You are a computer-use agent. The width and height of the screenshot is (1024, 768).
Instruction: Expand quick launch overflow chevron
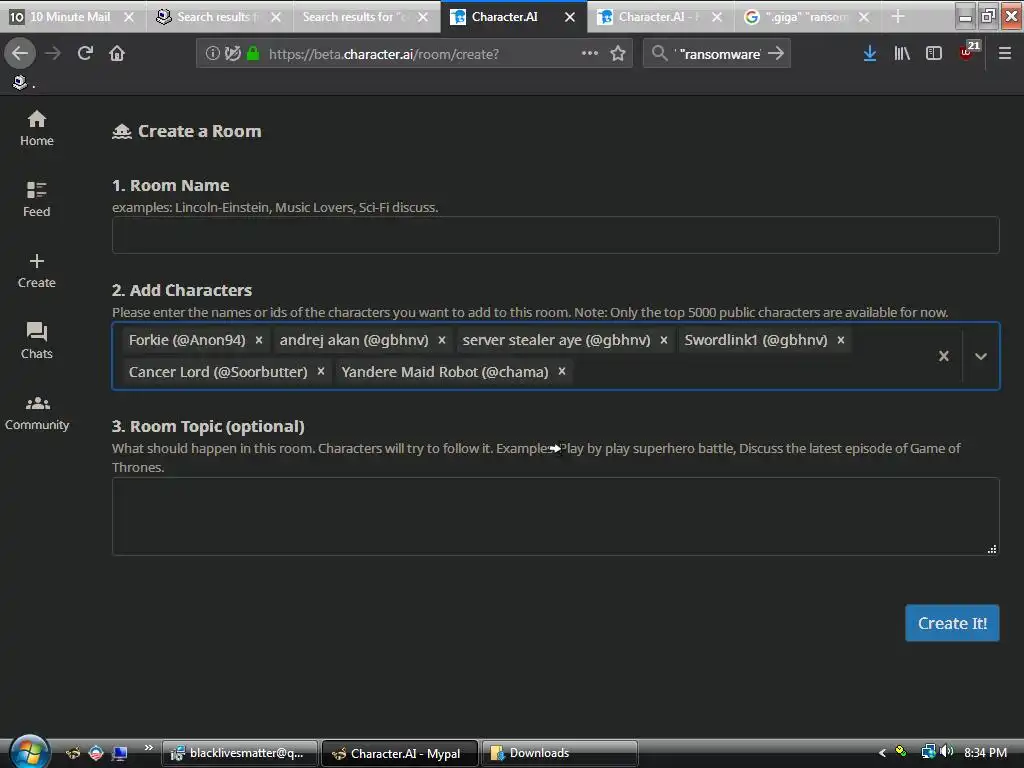point(148,748)
